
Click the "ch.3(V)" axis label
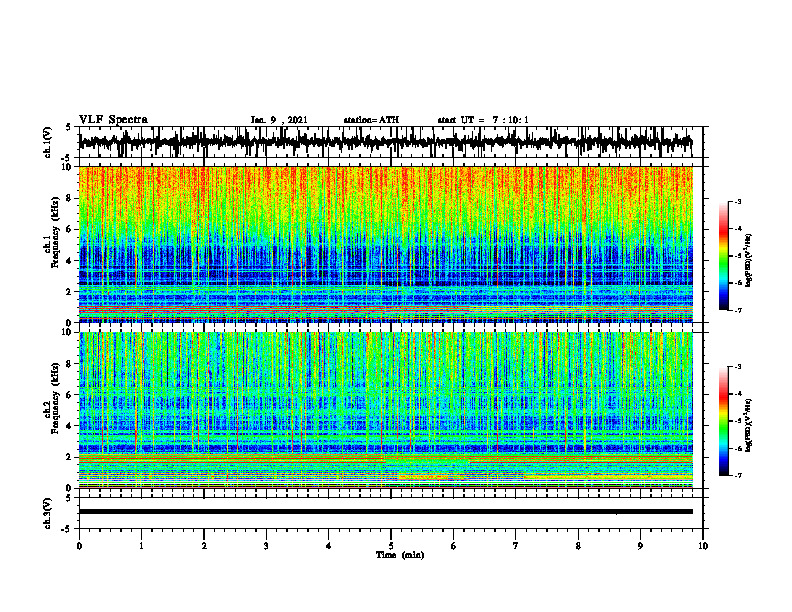coord(48,513)
